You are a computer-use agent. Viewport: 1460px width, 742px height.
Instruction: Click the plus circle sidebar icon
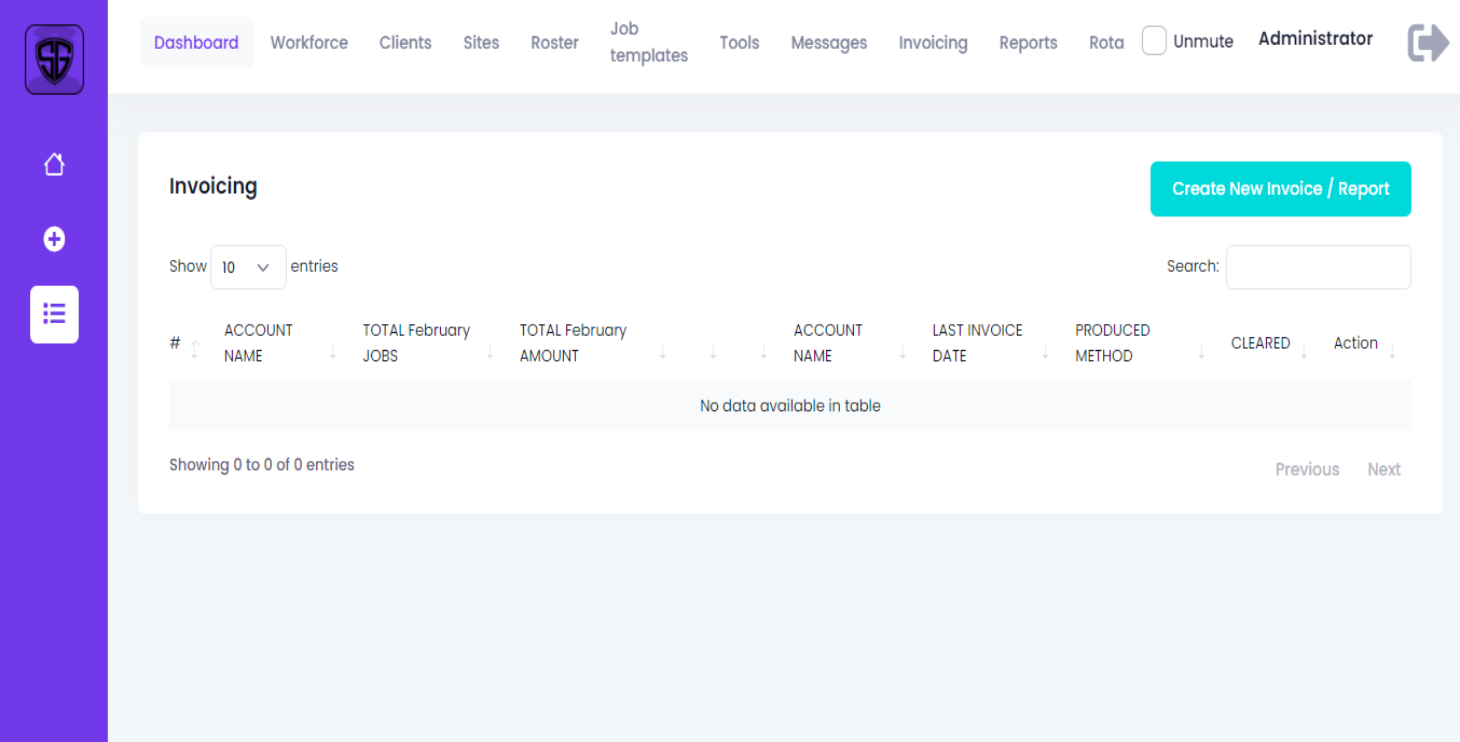(54, 239)
